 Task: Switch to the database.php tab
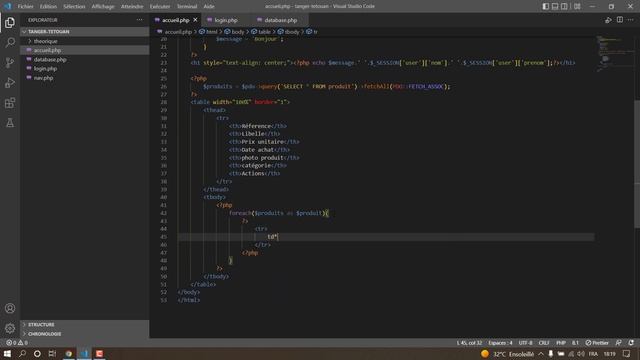pyautogui.click(x=281, y=20)
